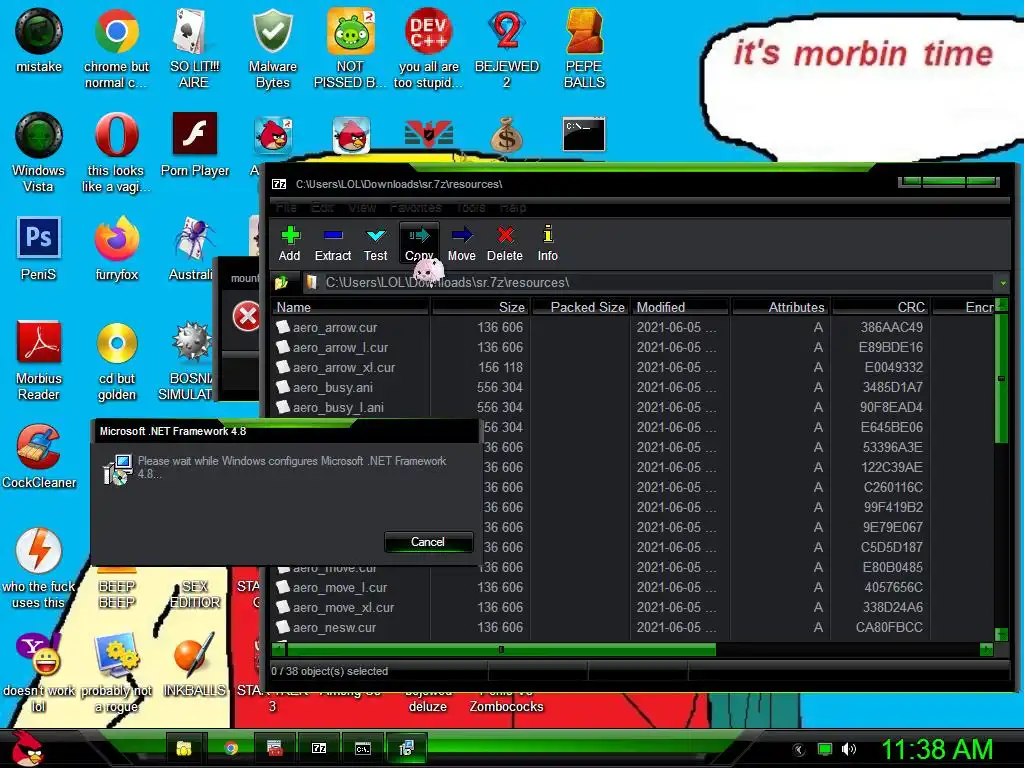
Task: Open 'cd but golden' disc icon
Action: coord(117,360)
